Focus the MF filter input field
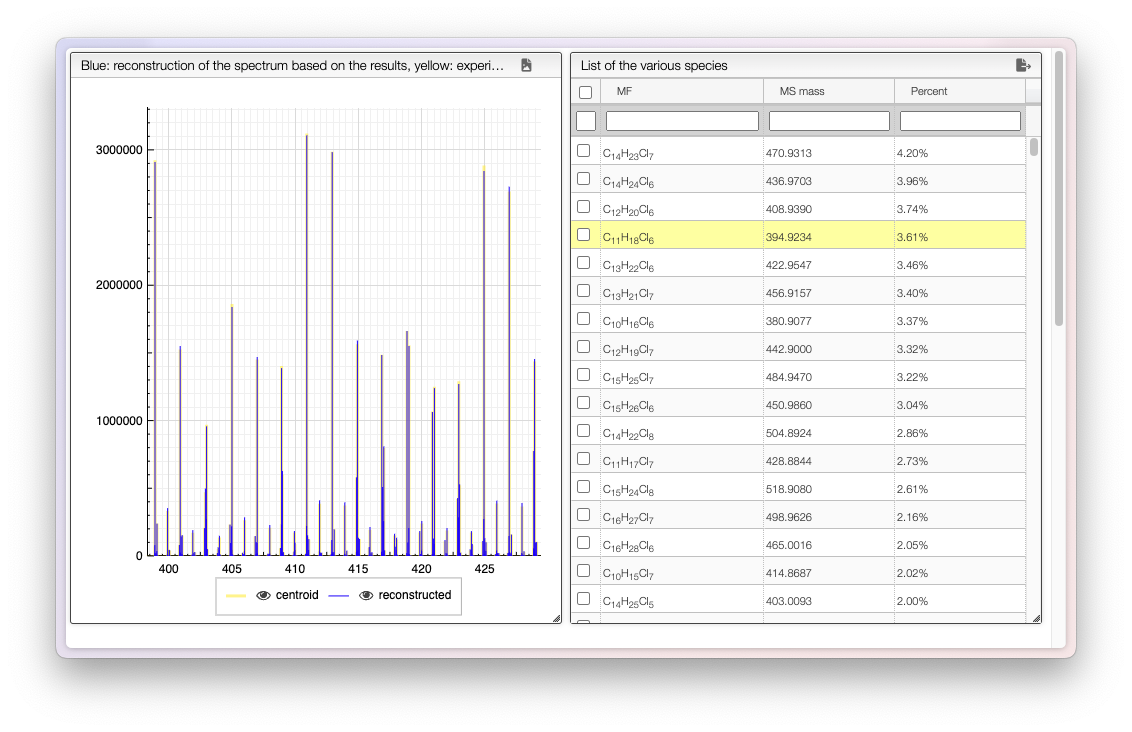This screenshot has width=1132, height=732. 682,121
